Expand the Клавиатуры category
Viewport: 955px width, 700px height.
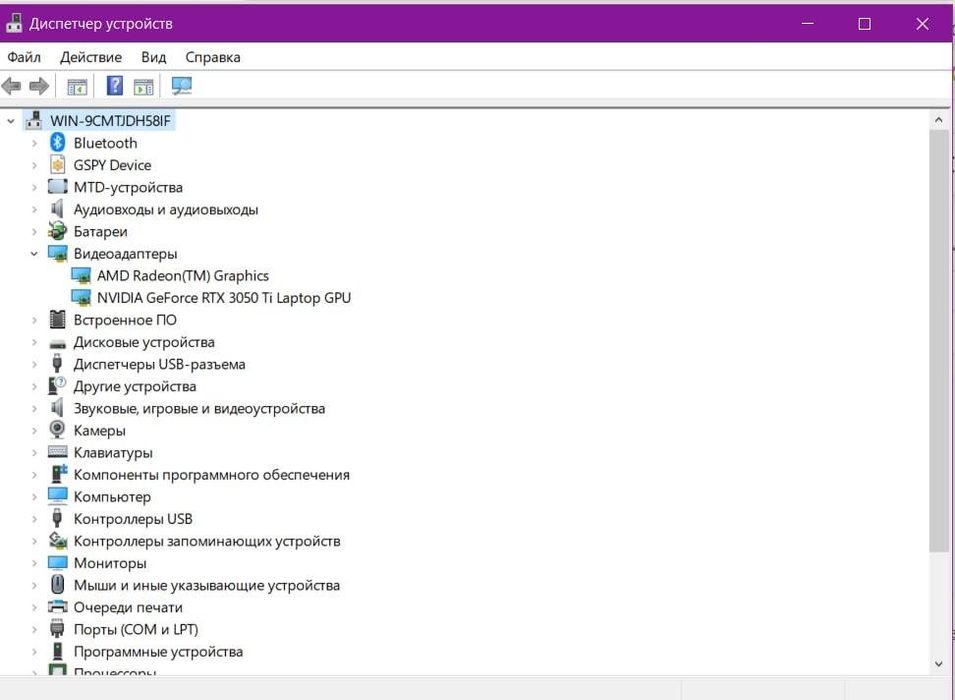point(34,453)
